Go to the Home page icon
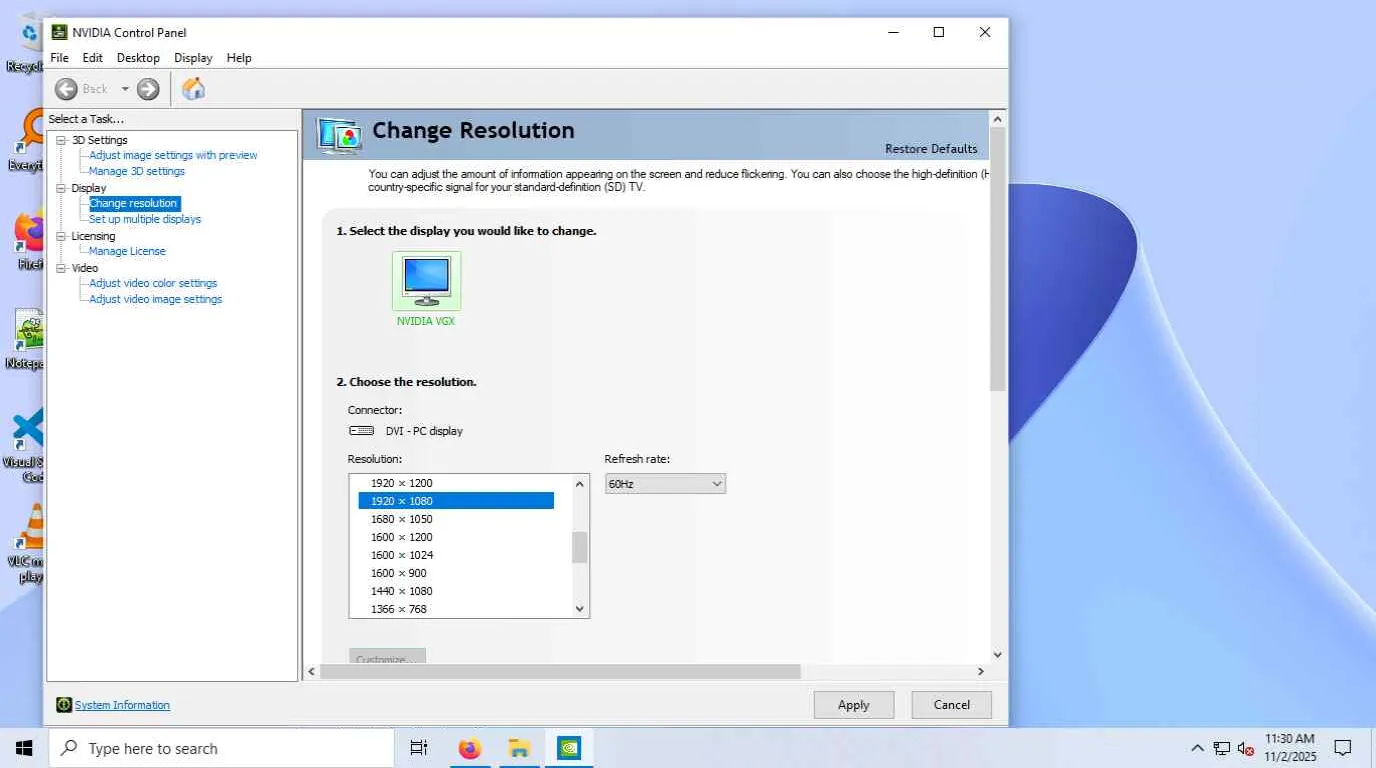The width and height of the screenshot is (1376, 768). click(193, 89)
